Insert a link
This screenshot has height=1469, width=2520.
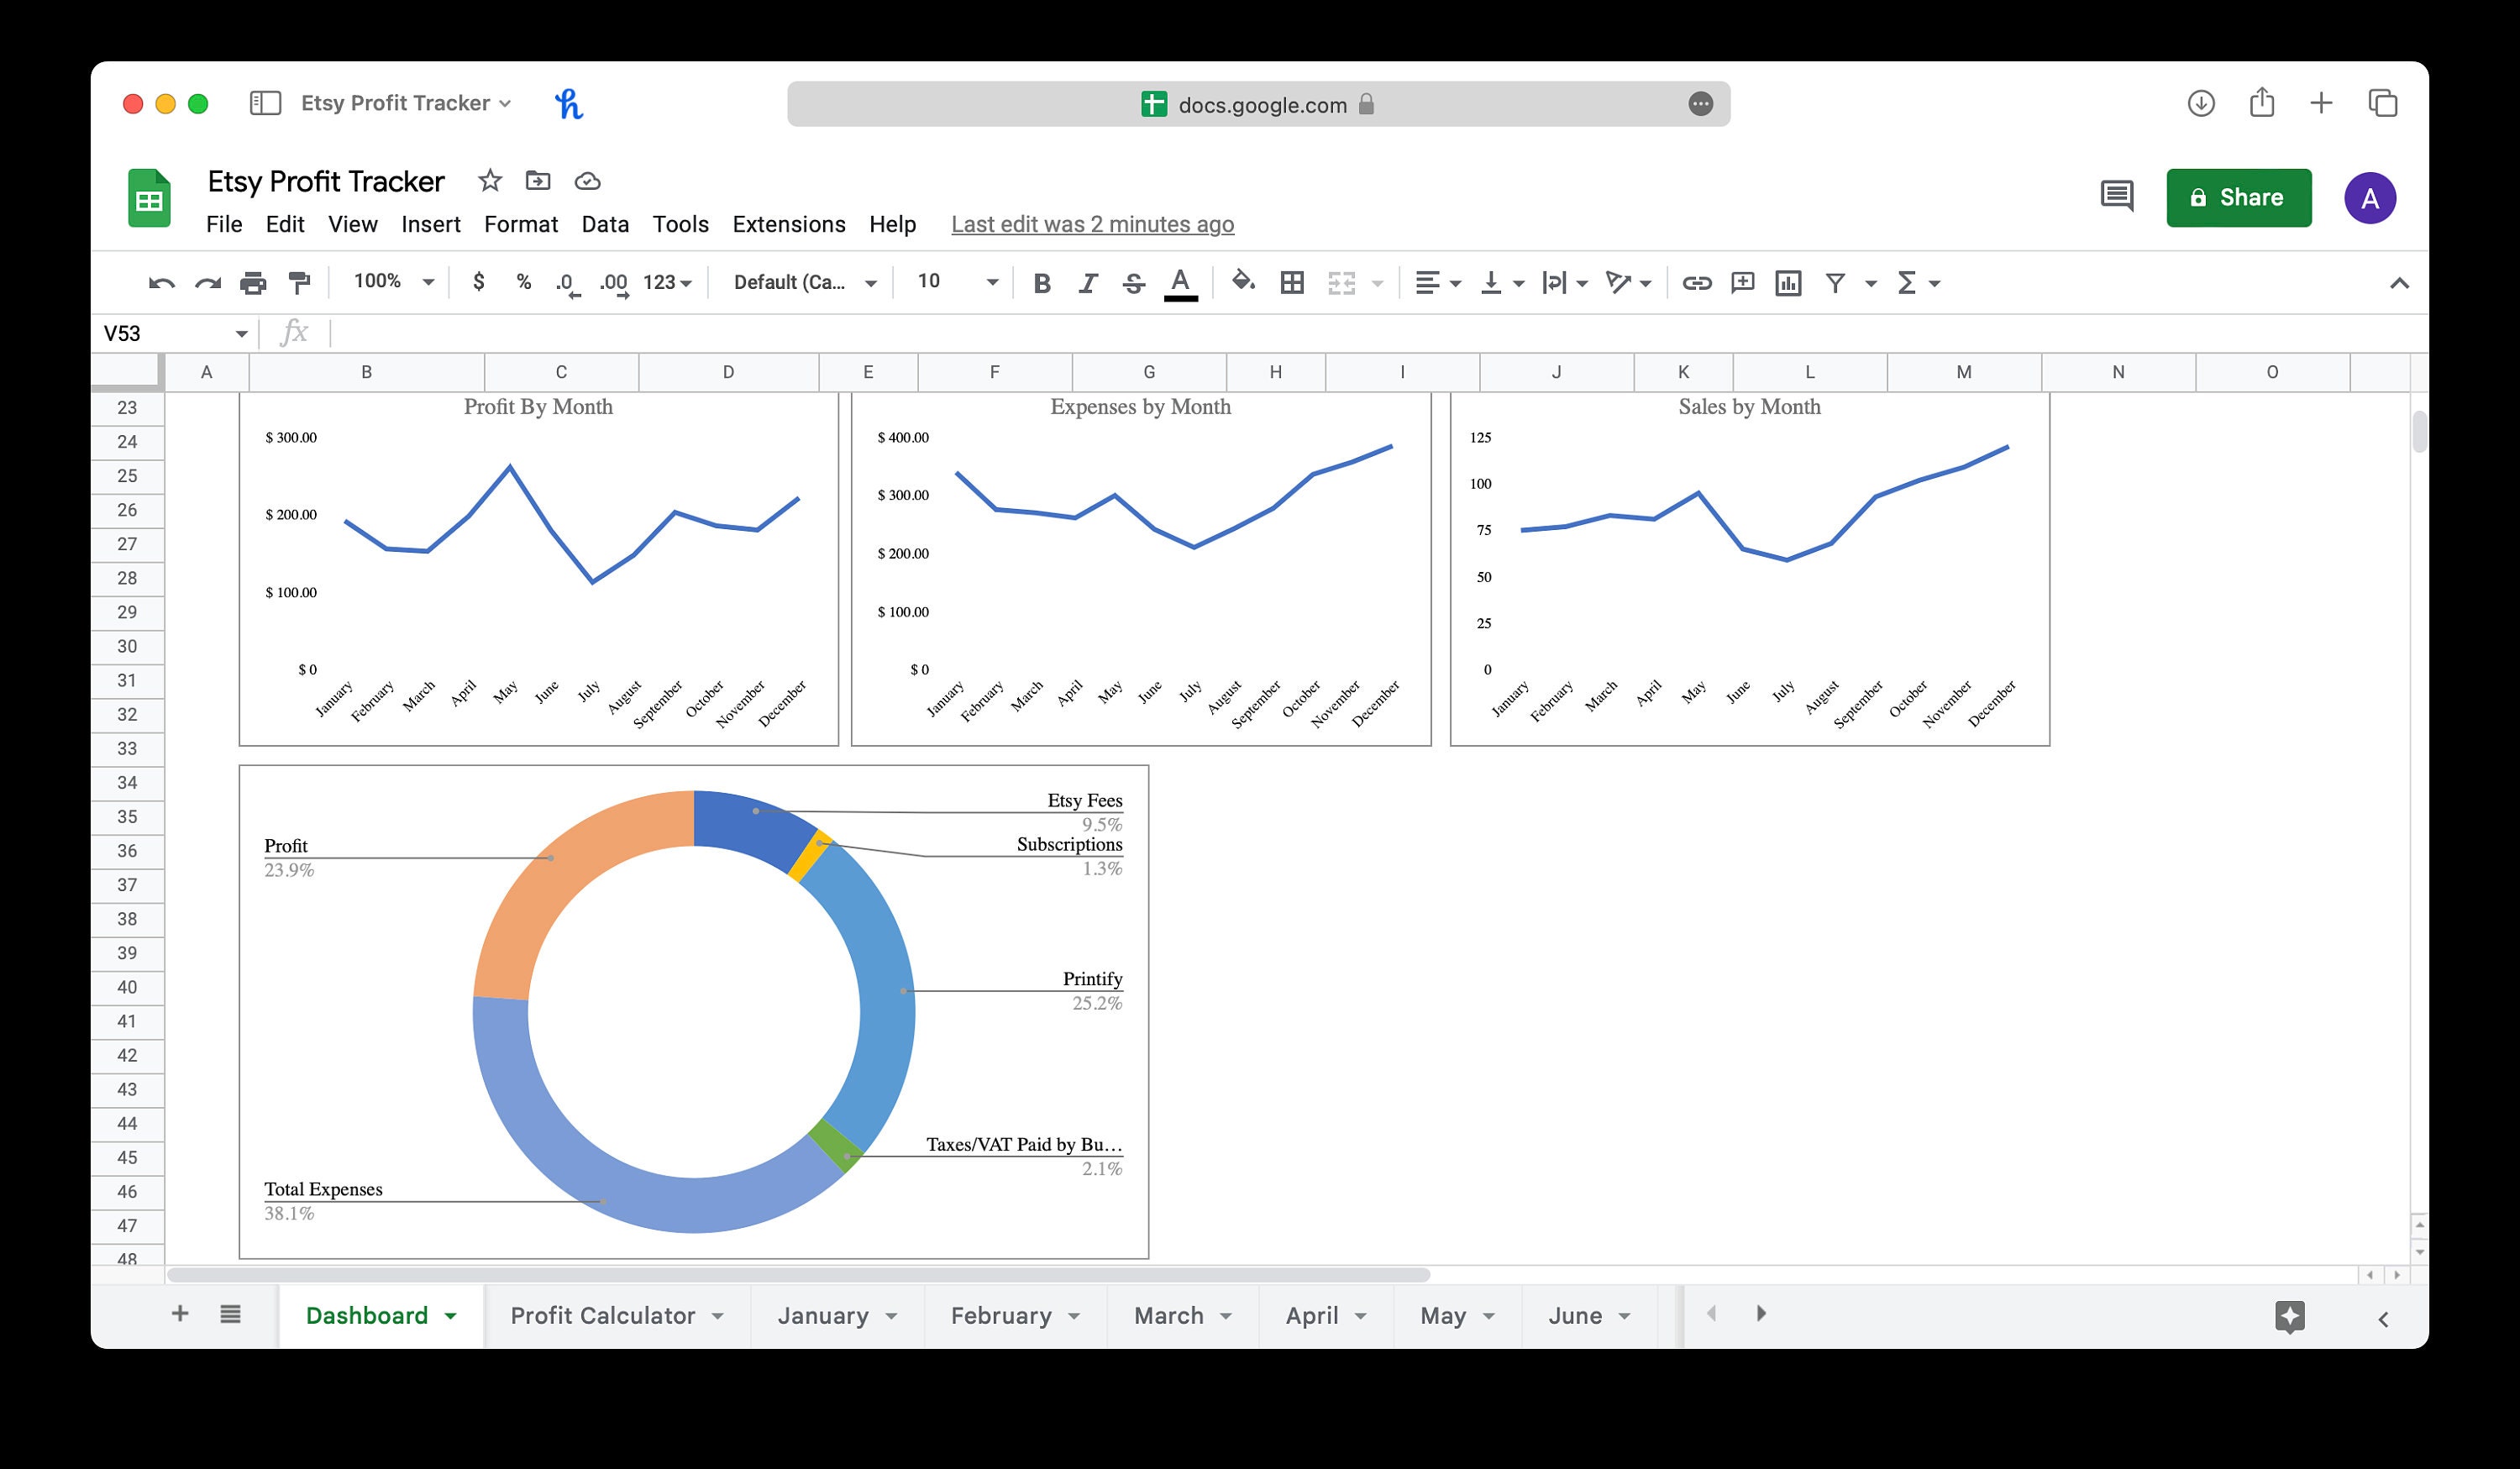tap(1698, 283)
